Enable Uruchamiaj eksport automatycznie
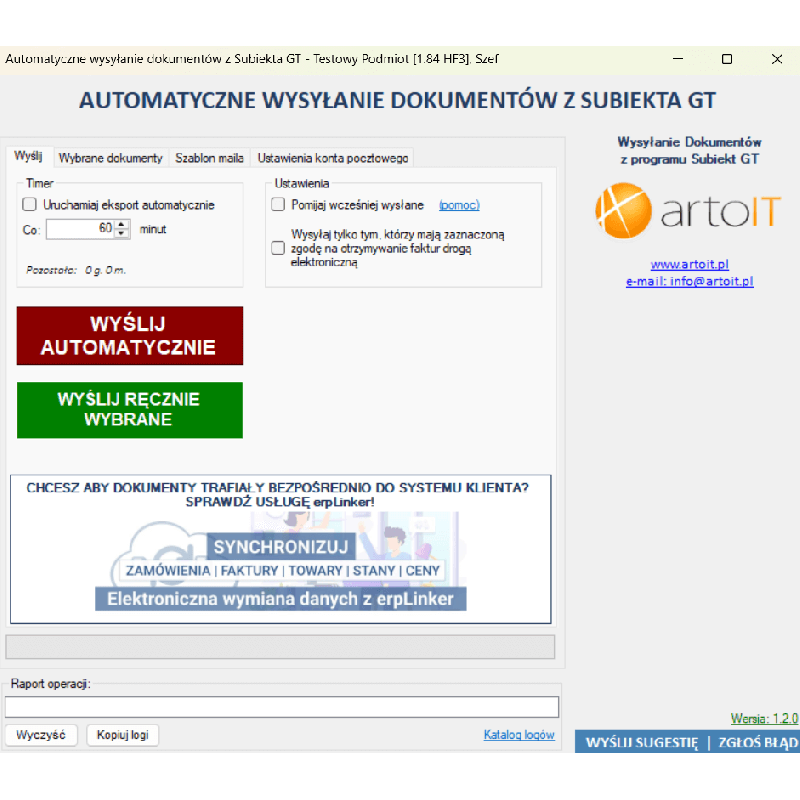 point(29,204)
